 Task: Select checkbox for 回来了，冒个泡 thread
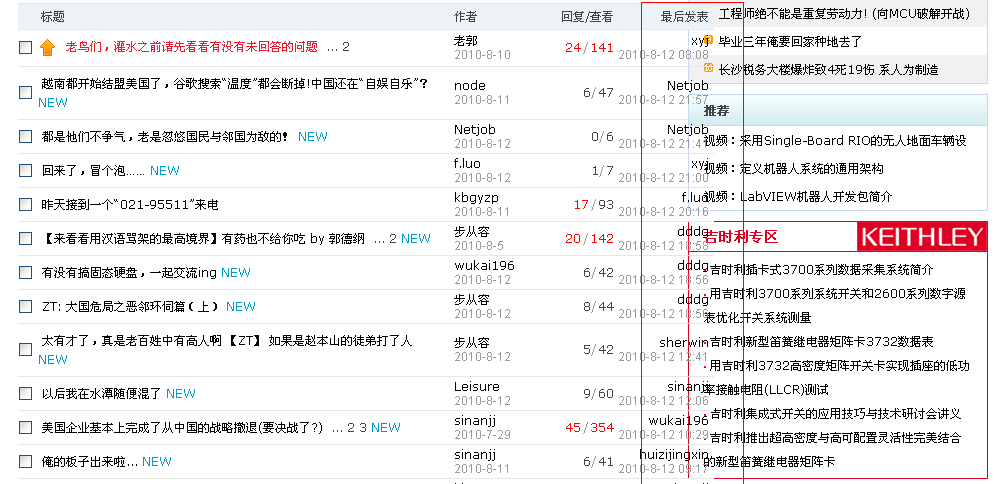tap(25, 171)
